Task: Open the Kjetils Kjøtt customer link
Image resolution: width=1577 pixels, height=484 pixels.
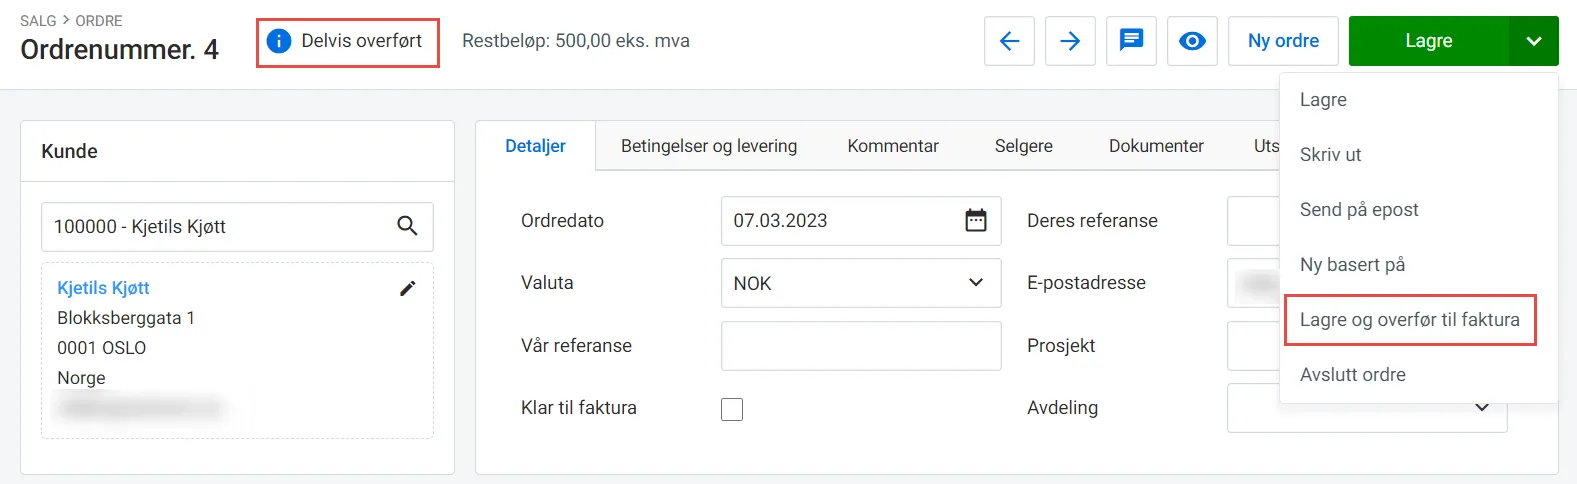Action: (x=103, y=288)
